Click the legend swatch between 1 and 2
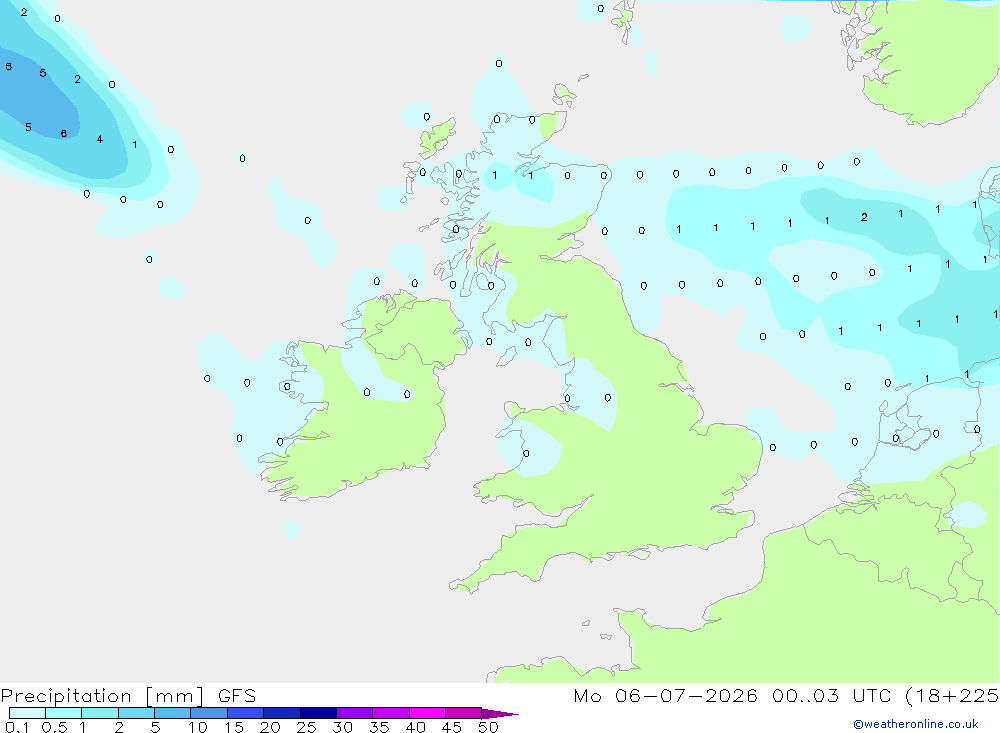The width and height of the screenshot is (1000, 733). (x=100, y=713)
